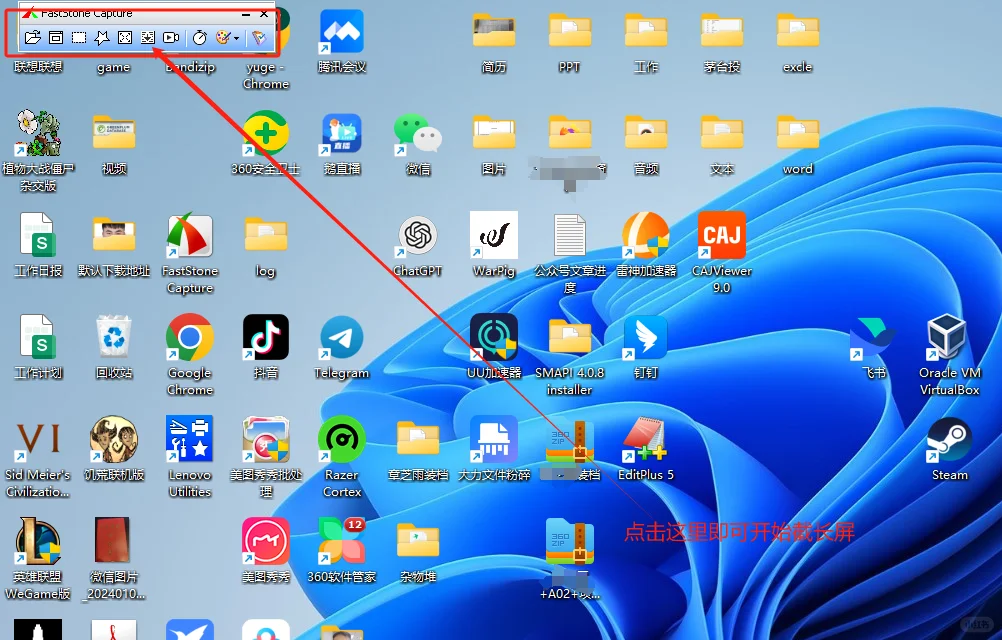
Task: Select the rectangular region capture tool
Action: coord(79,38)
